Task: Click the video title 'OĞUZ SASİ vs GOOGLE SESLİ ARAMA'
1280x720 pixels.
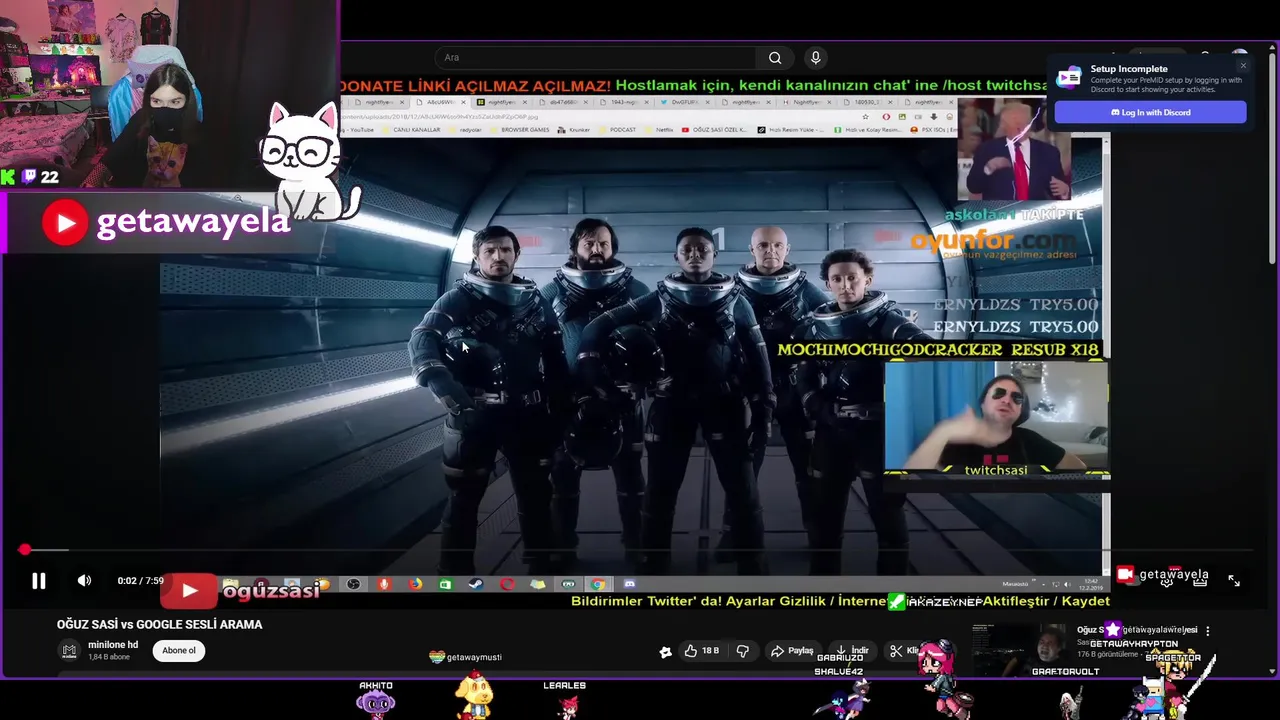Action: [x=159, y=624]
